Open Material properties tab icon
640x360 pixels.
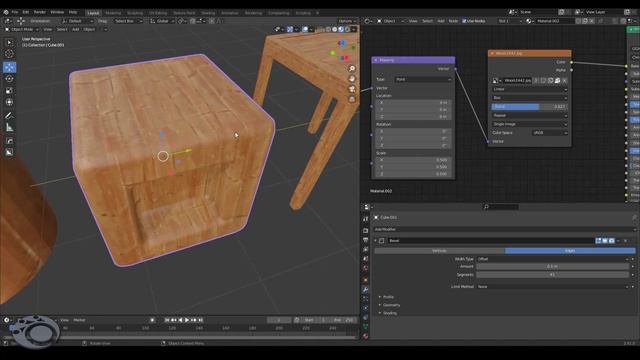pyautogui.click(x=366, y=336)
